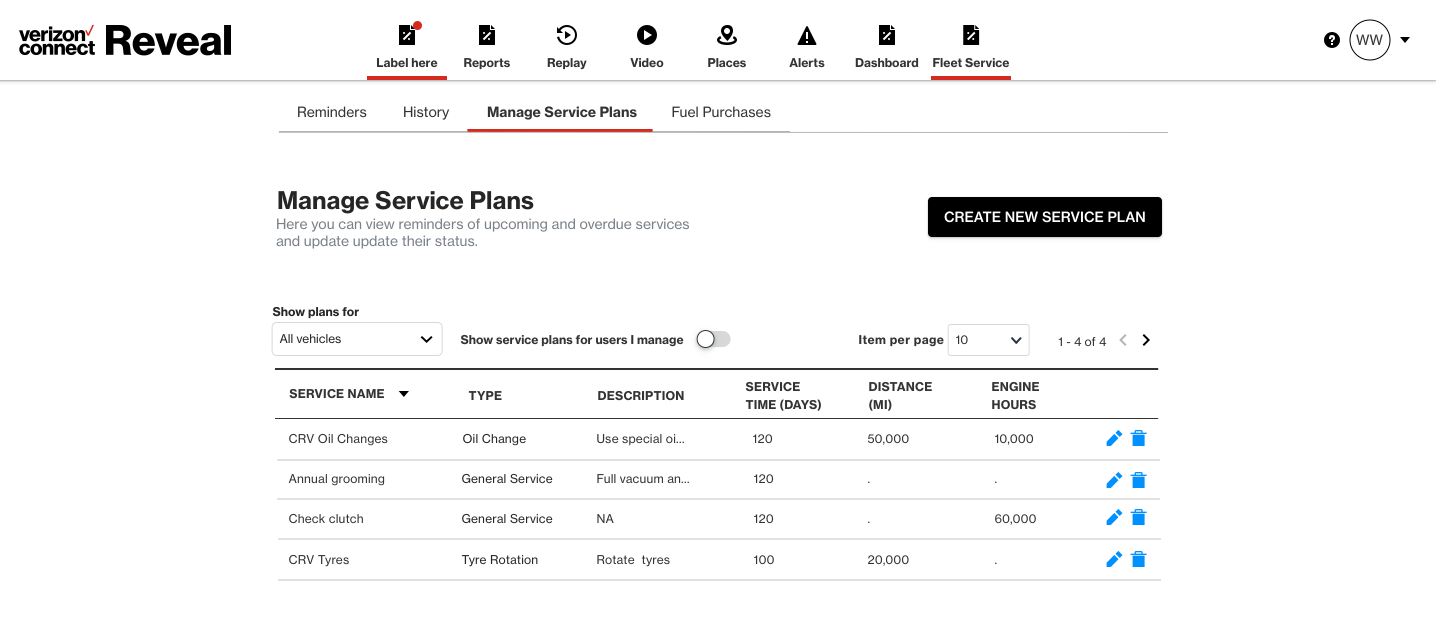Click the 'Full vacuum an...' description

click(x=643, y=479)
